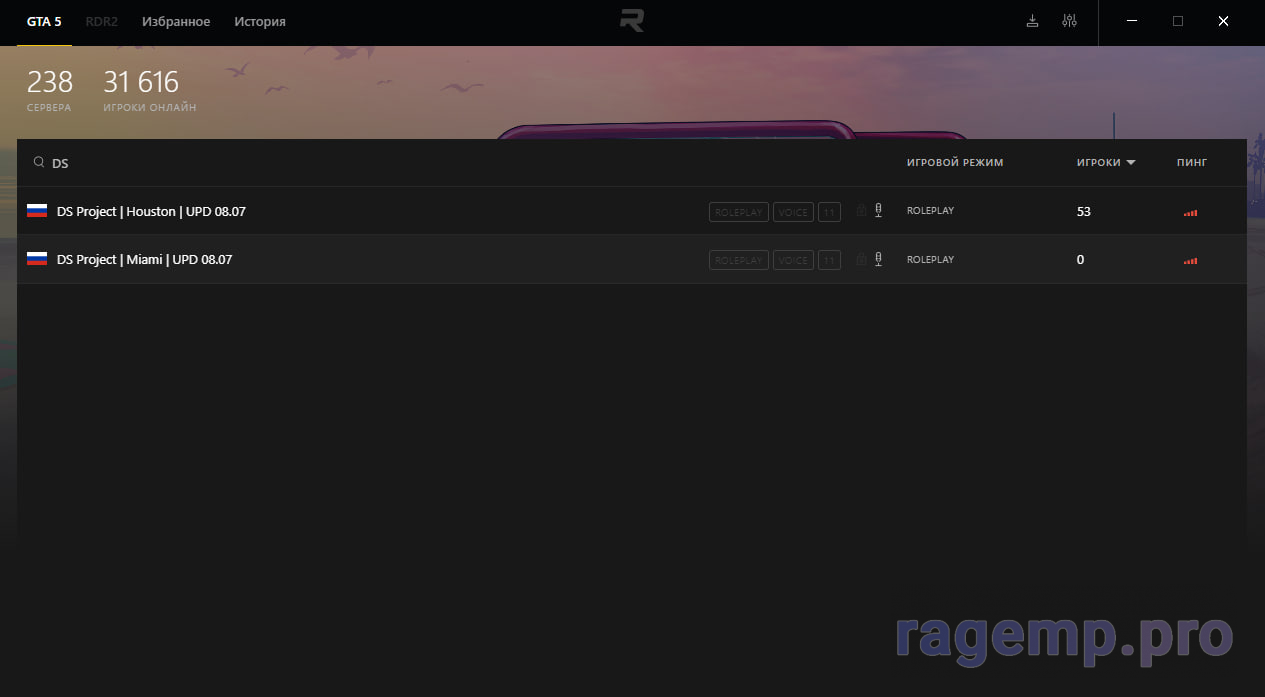The width and height of the screenshot is (1265, 697).
Task: Click the microphone icon on the Houston row
Action: (x=878, y=211)
